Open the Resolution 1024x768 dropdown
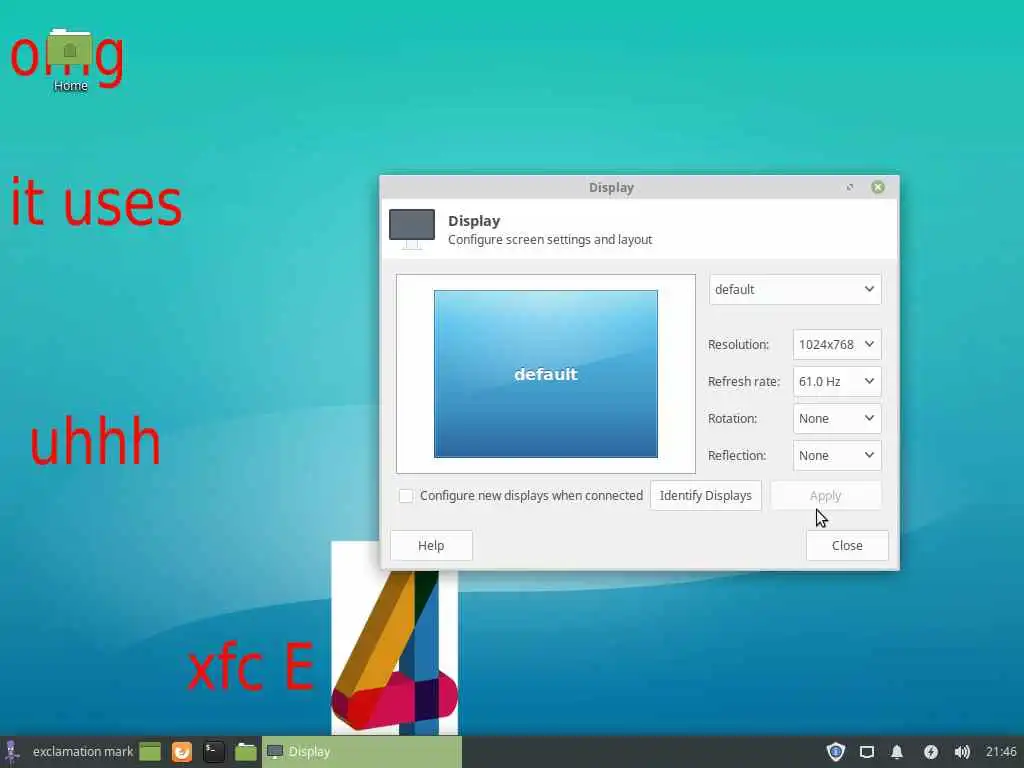The width and height of the screenshot is (1024, 768). pyautogui.click(x=837, y=344)
